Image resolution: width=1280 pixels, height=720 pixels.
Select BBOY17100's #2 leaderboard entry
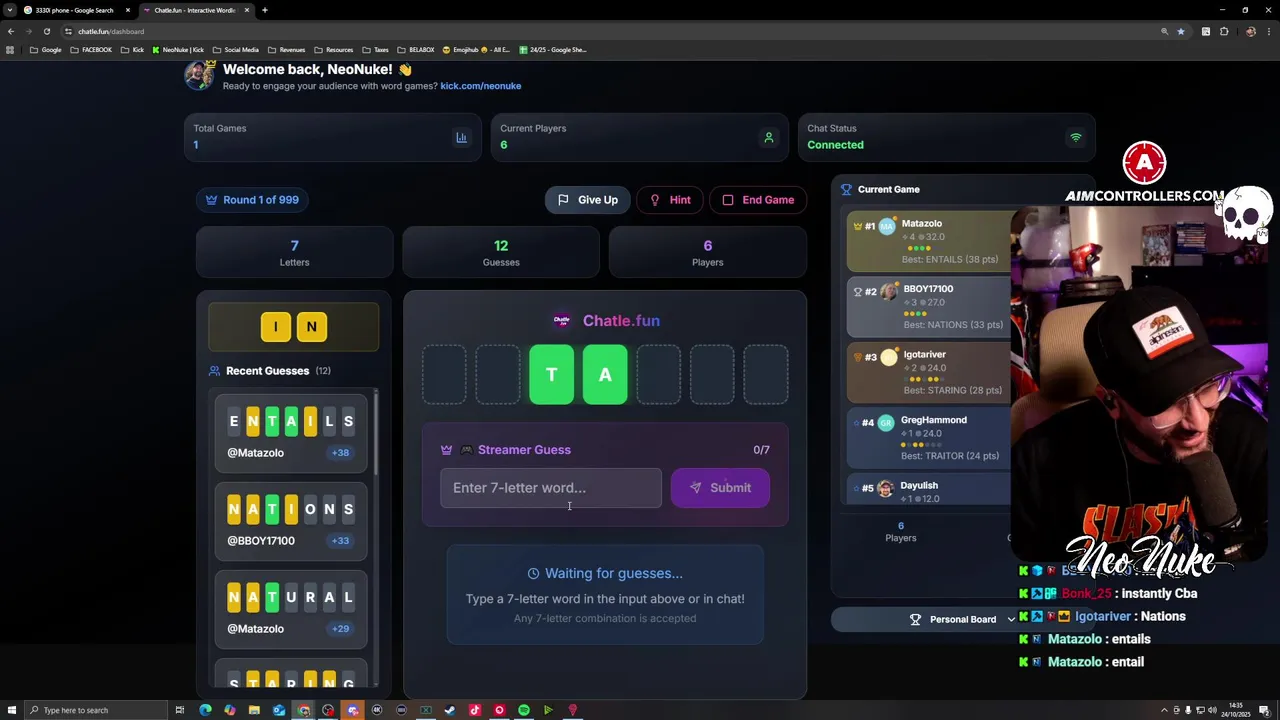928,307
